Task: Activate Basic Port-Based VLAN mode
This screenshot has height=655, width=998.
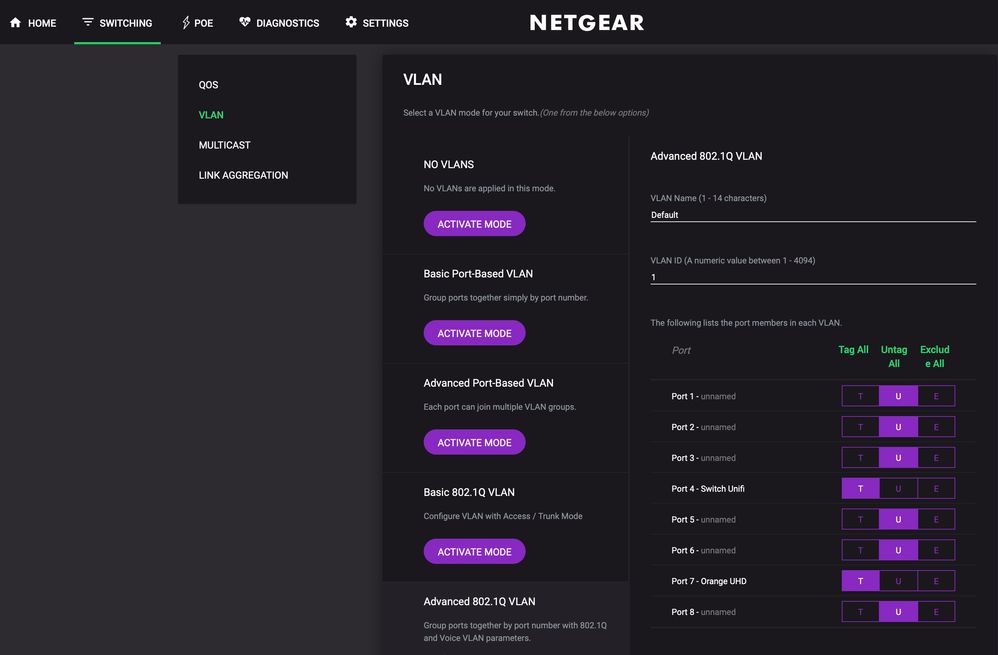Action: pos(474,333)
